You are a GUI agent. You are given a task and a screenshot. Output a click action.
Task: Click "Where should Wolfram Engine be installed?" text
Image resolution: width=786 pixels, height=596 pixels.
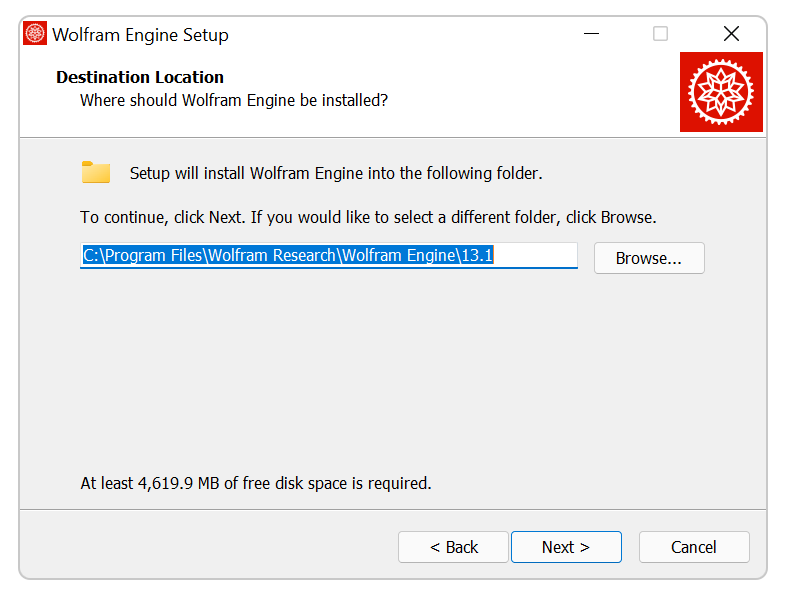[234, 100]
